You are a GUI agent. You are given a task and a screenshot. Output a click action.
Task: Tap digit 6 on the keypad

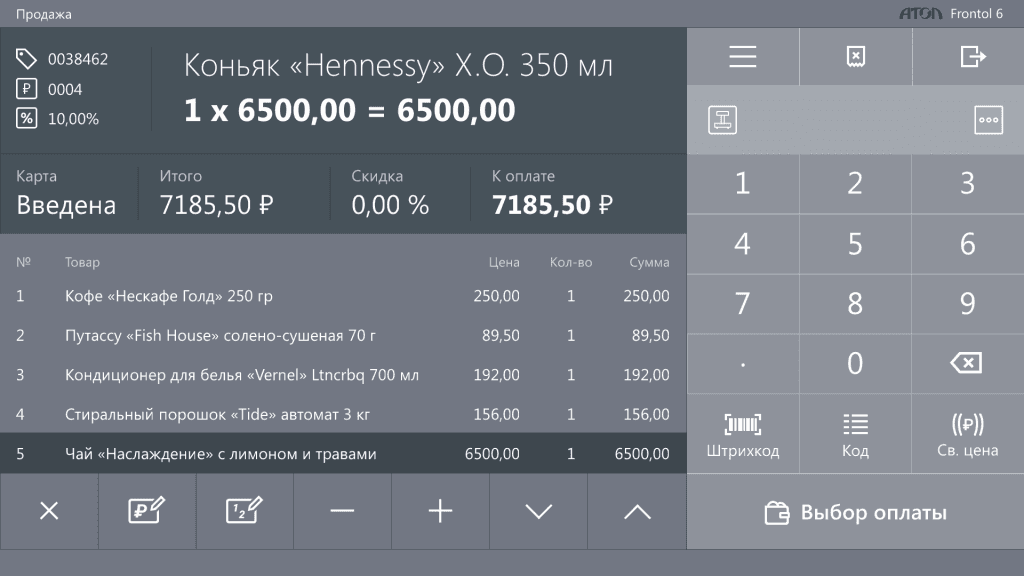(968, 244)
